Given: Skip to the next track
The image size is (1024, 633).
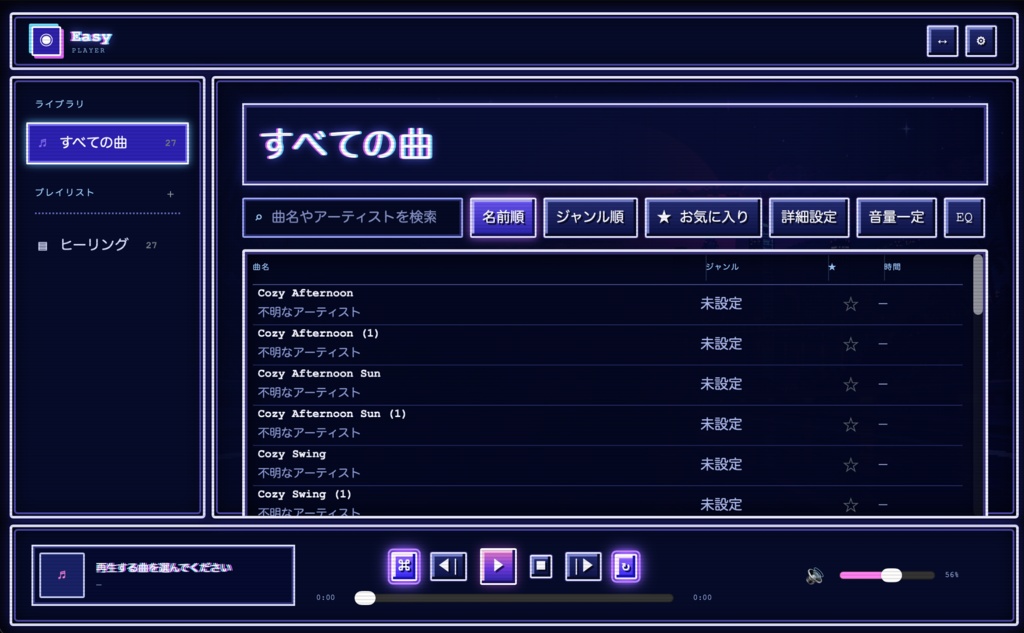Looking at the screenshot, I should coord(583,566).
